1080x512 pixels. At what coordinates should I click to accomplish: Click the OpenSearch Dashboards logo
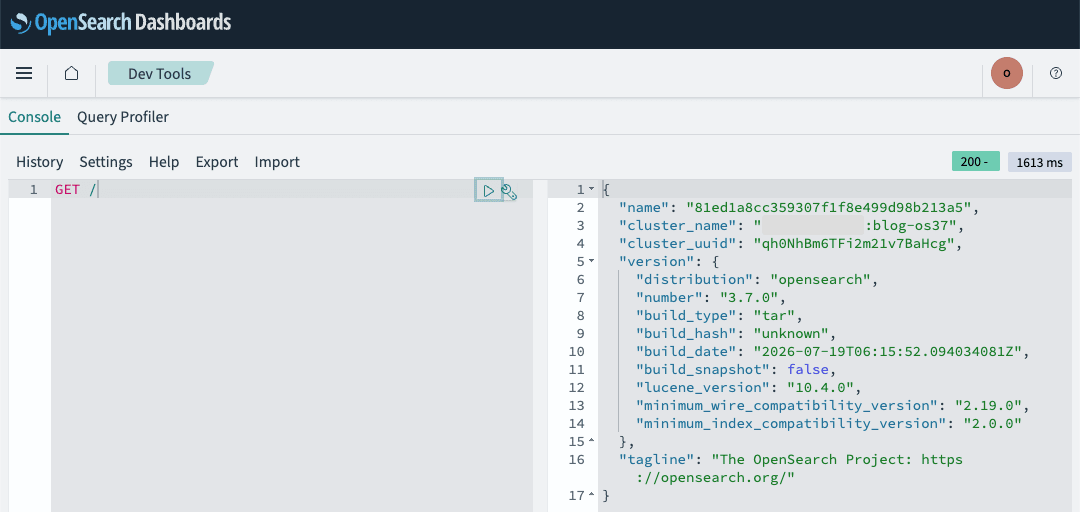pyautogui.click(x=121, y=23)
